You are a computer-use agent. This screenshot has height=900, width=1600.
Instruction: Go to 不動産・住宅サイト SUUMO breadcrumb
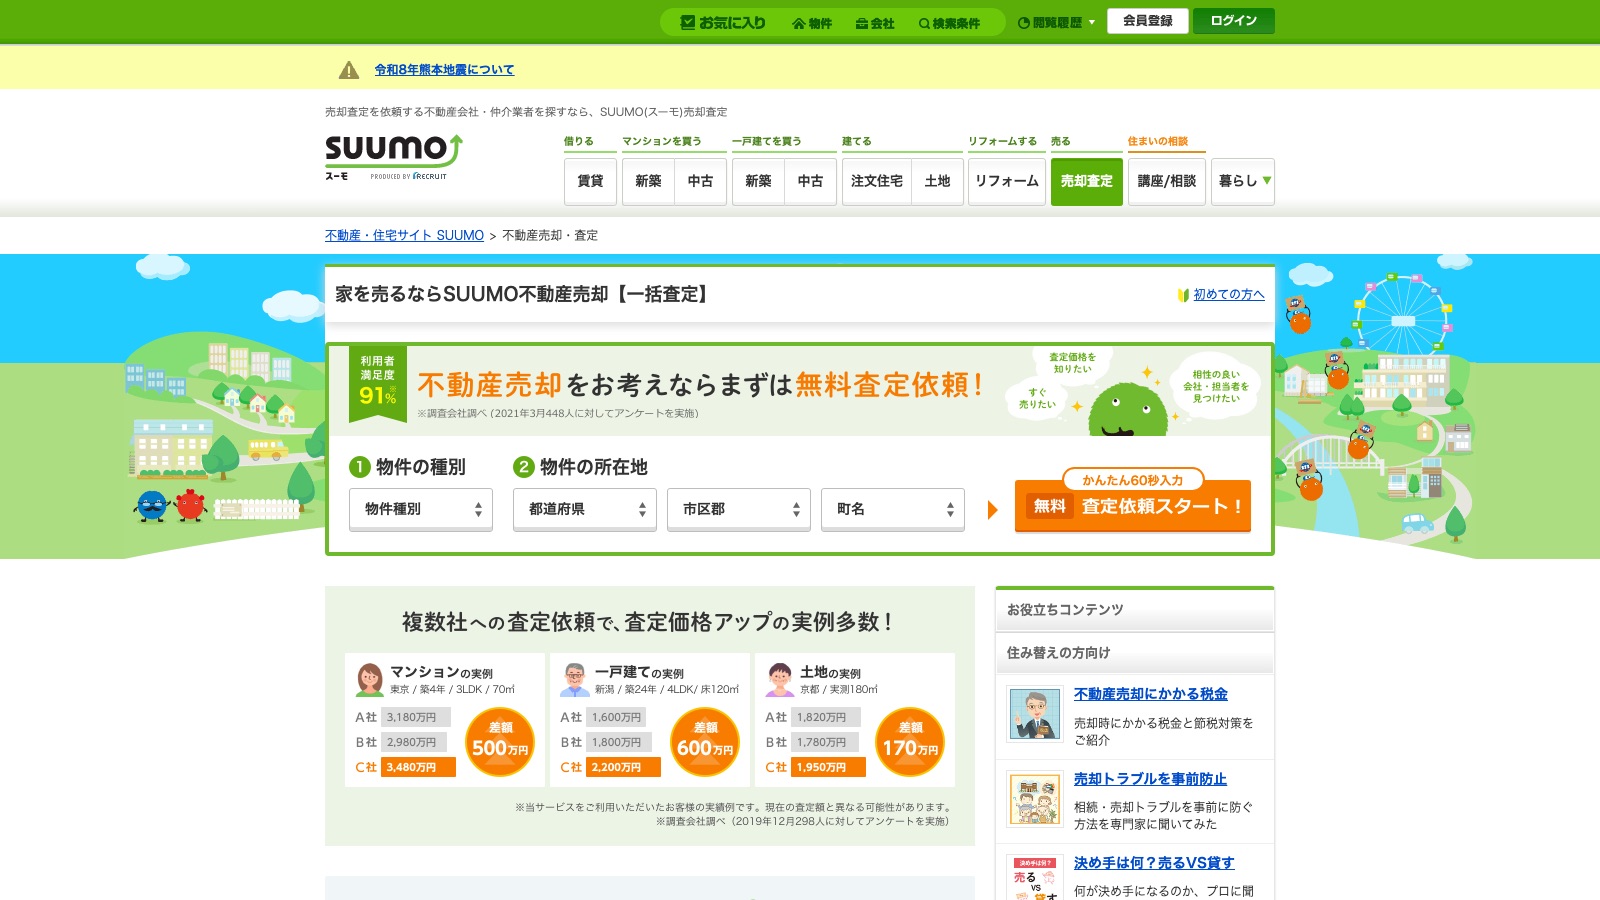(404, 236)
